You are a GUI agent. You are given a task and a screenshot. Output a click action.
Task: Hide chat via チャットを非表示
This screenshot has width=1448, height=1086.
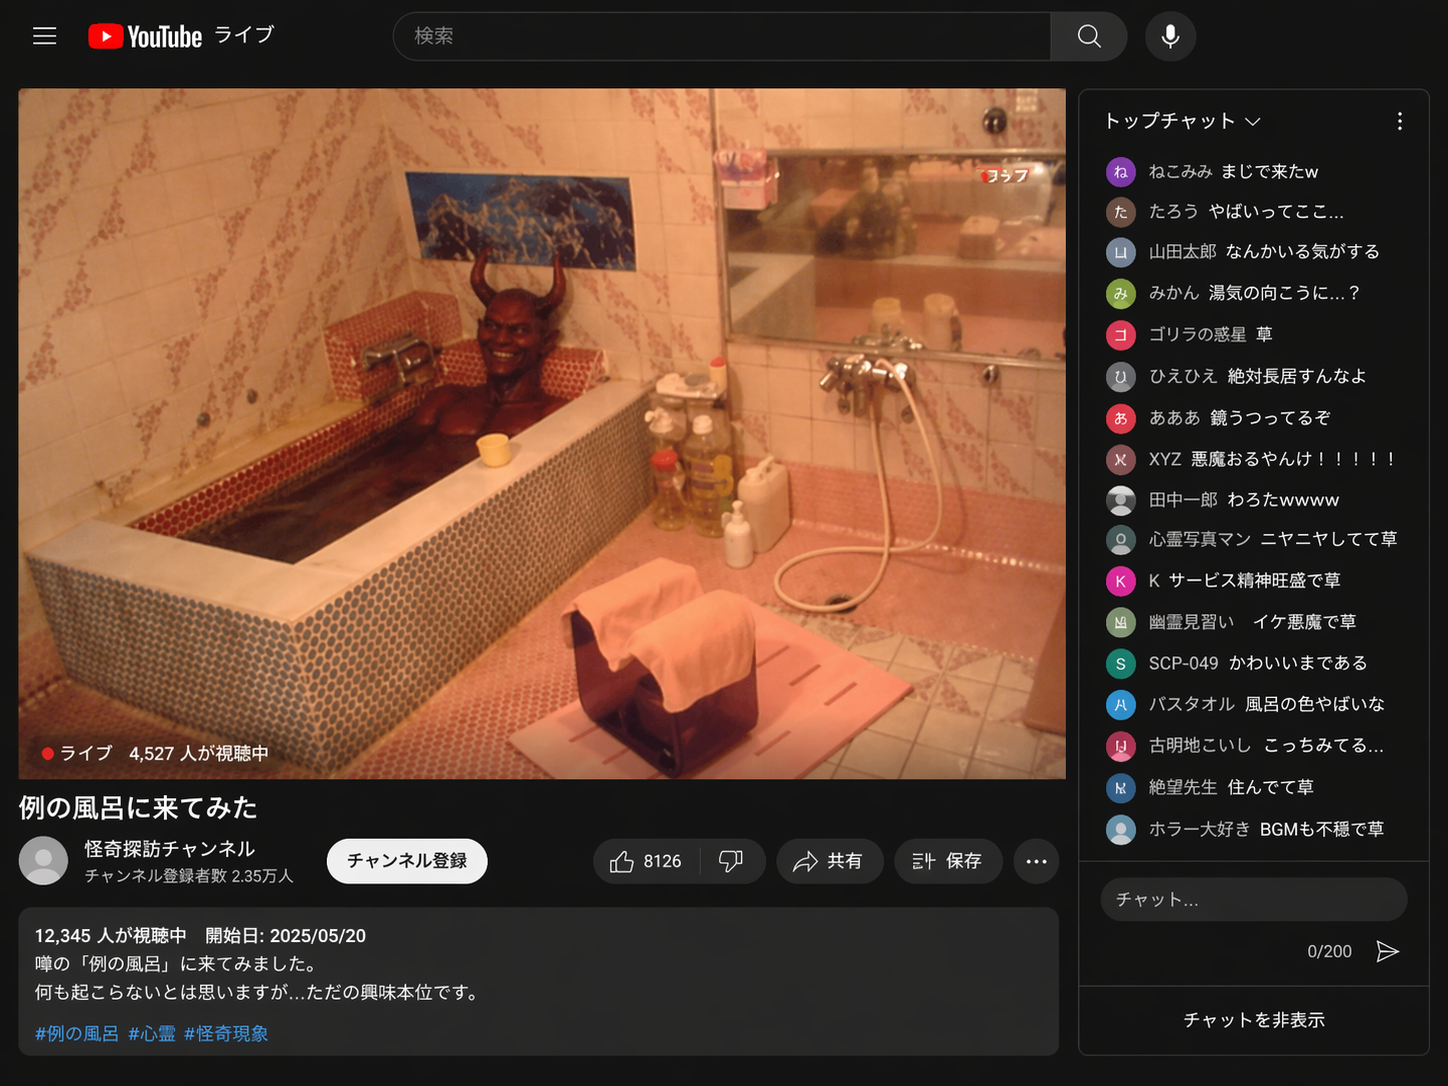point(1253,1020)
